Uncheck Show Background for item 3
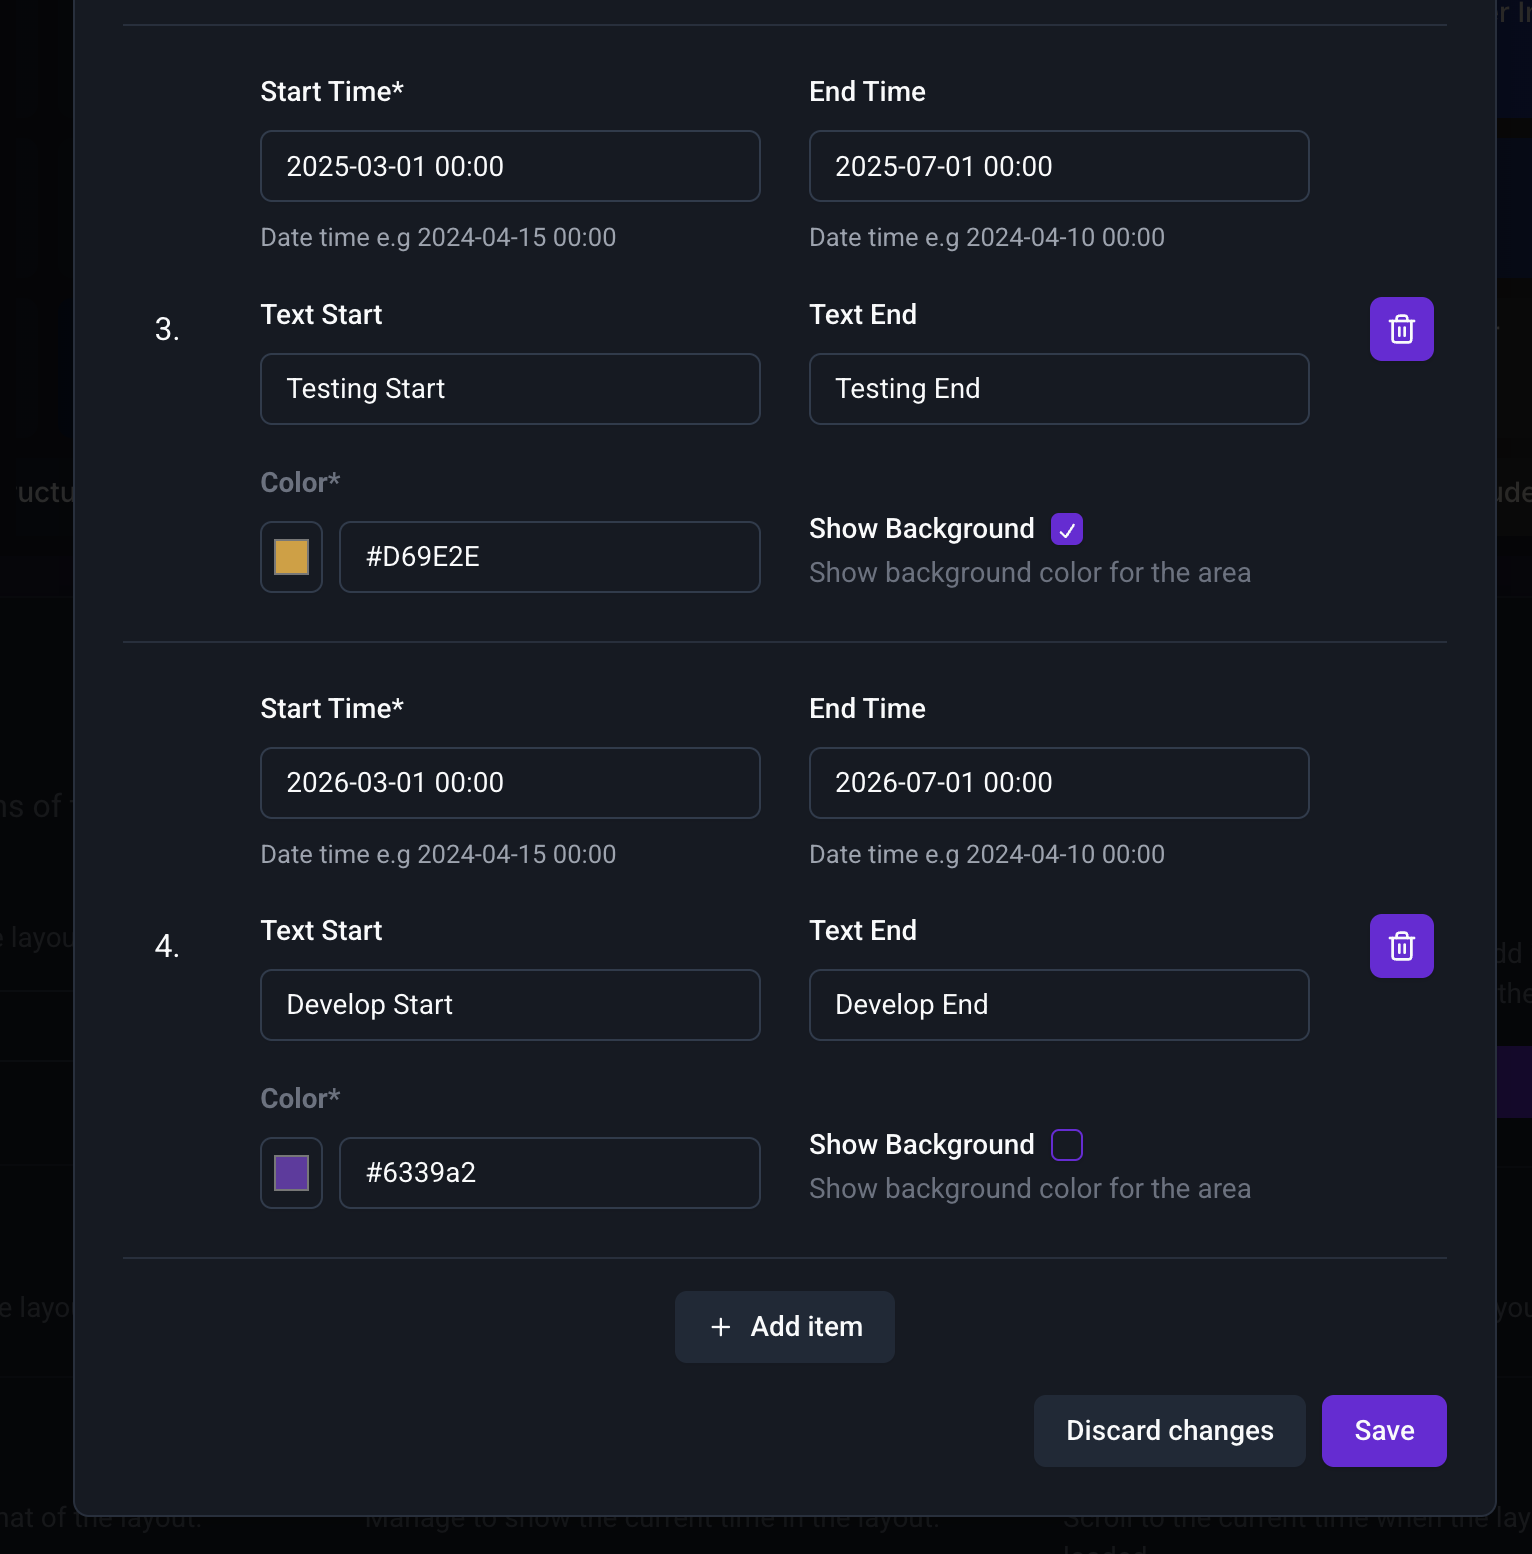This screenshot has width=1532, height=1554. [1067, 529]
